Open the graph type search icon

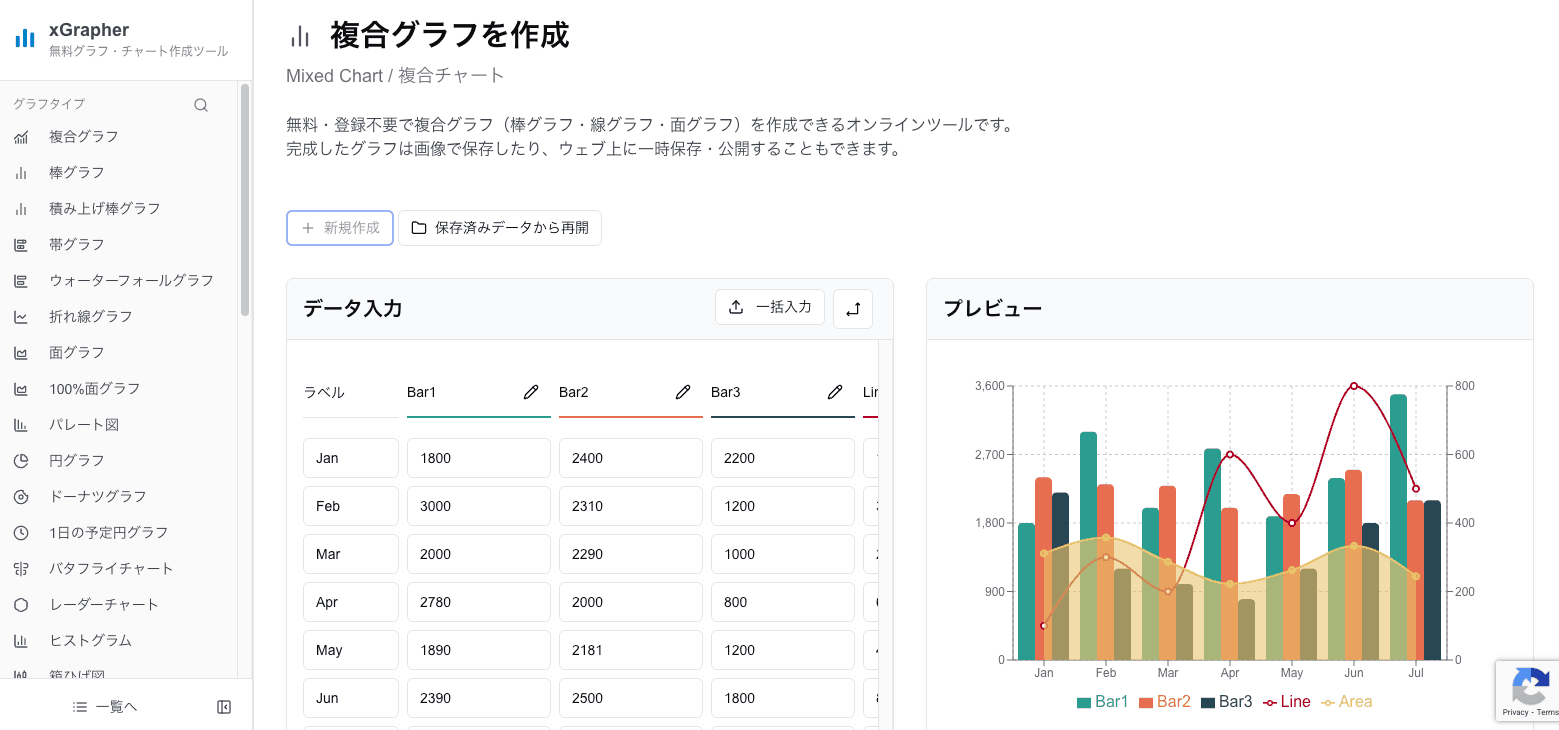pyautogui.click(x=200, y=104)
